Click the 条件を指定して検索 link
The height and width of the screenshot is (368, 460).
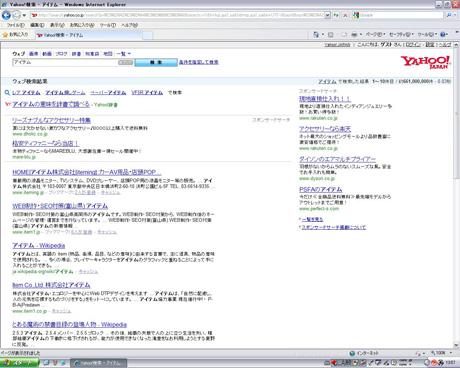point(199,62)
